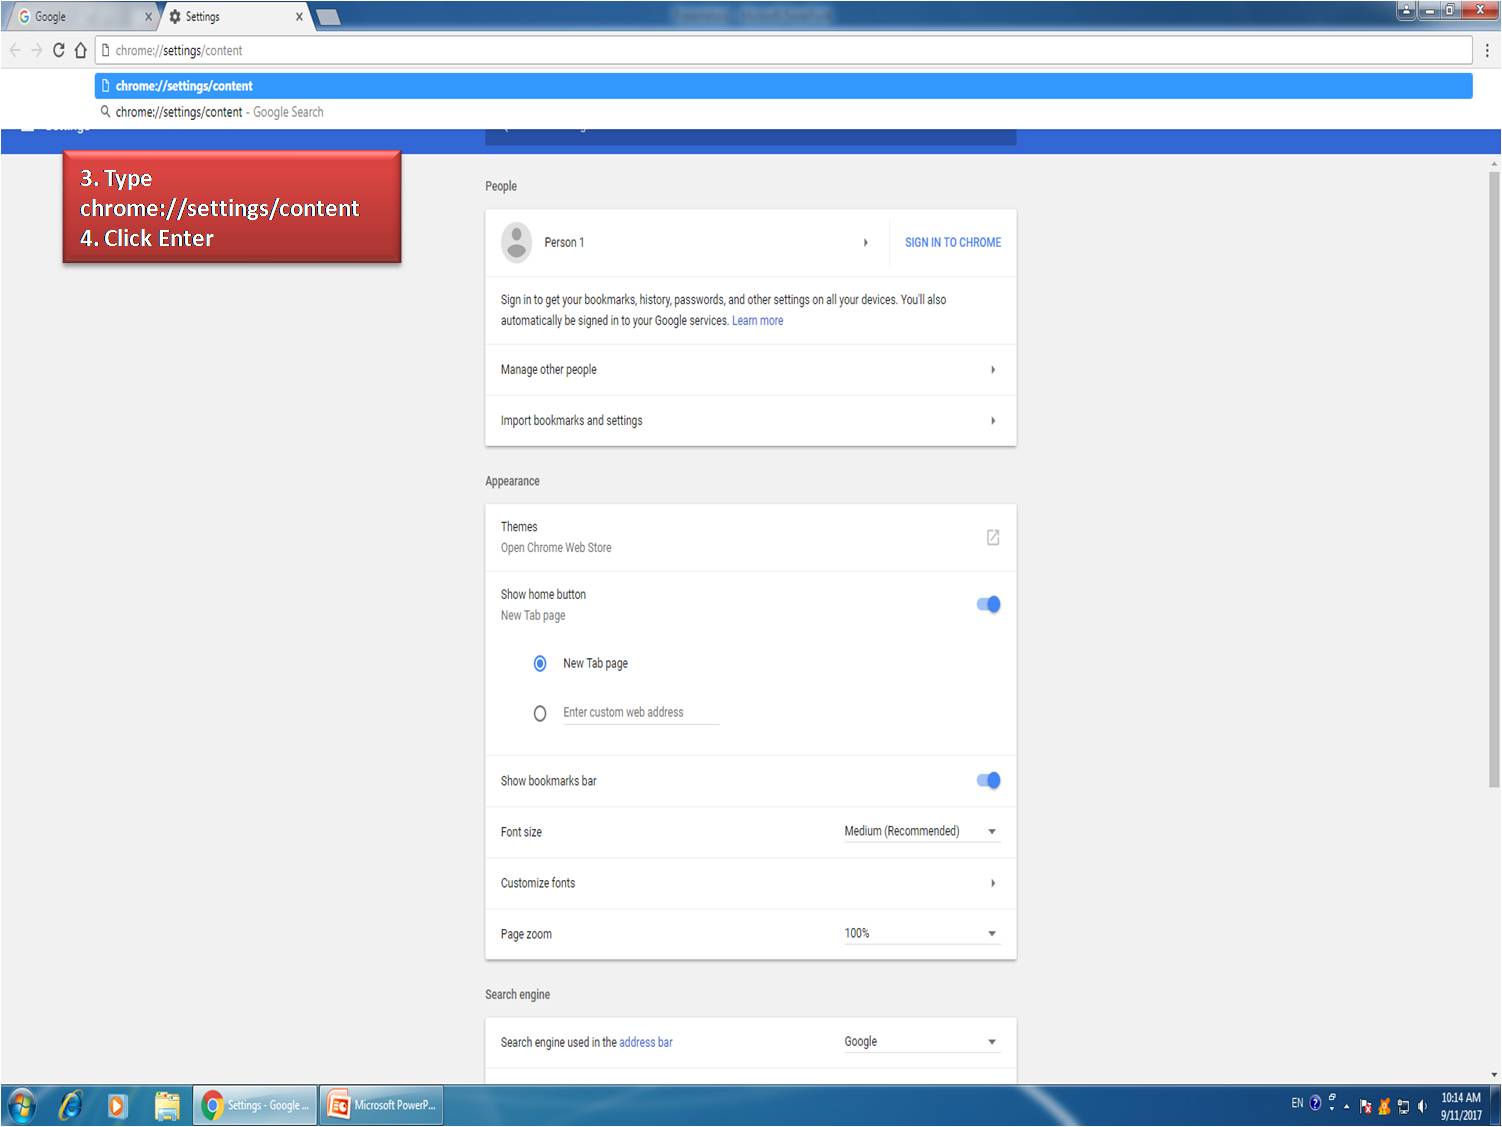Toggle the Show bookmarks bar switch
This screenshot has width=1502, height=1127.
[988, 780]
